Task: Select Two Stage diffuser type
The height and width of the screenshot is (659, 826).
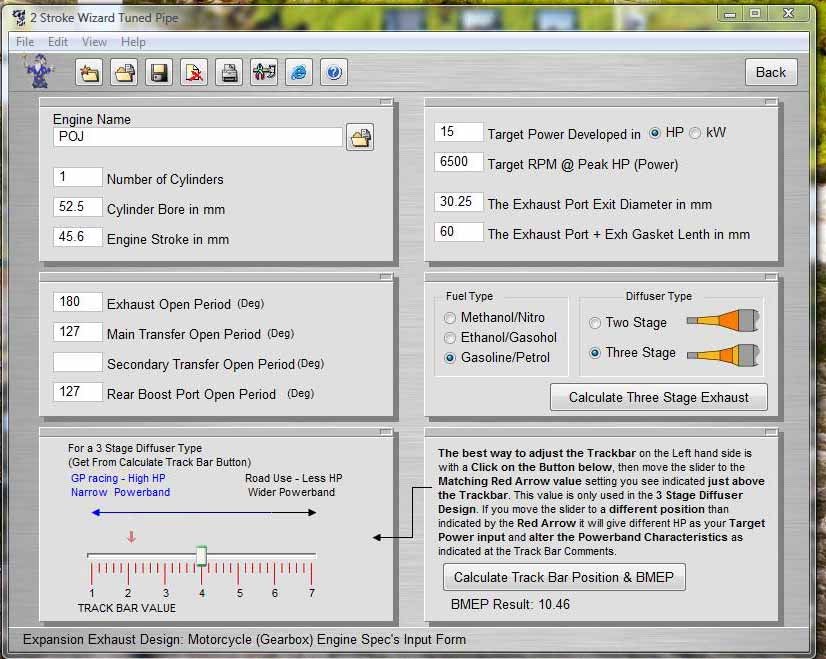Action: 596,323
